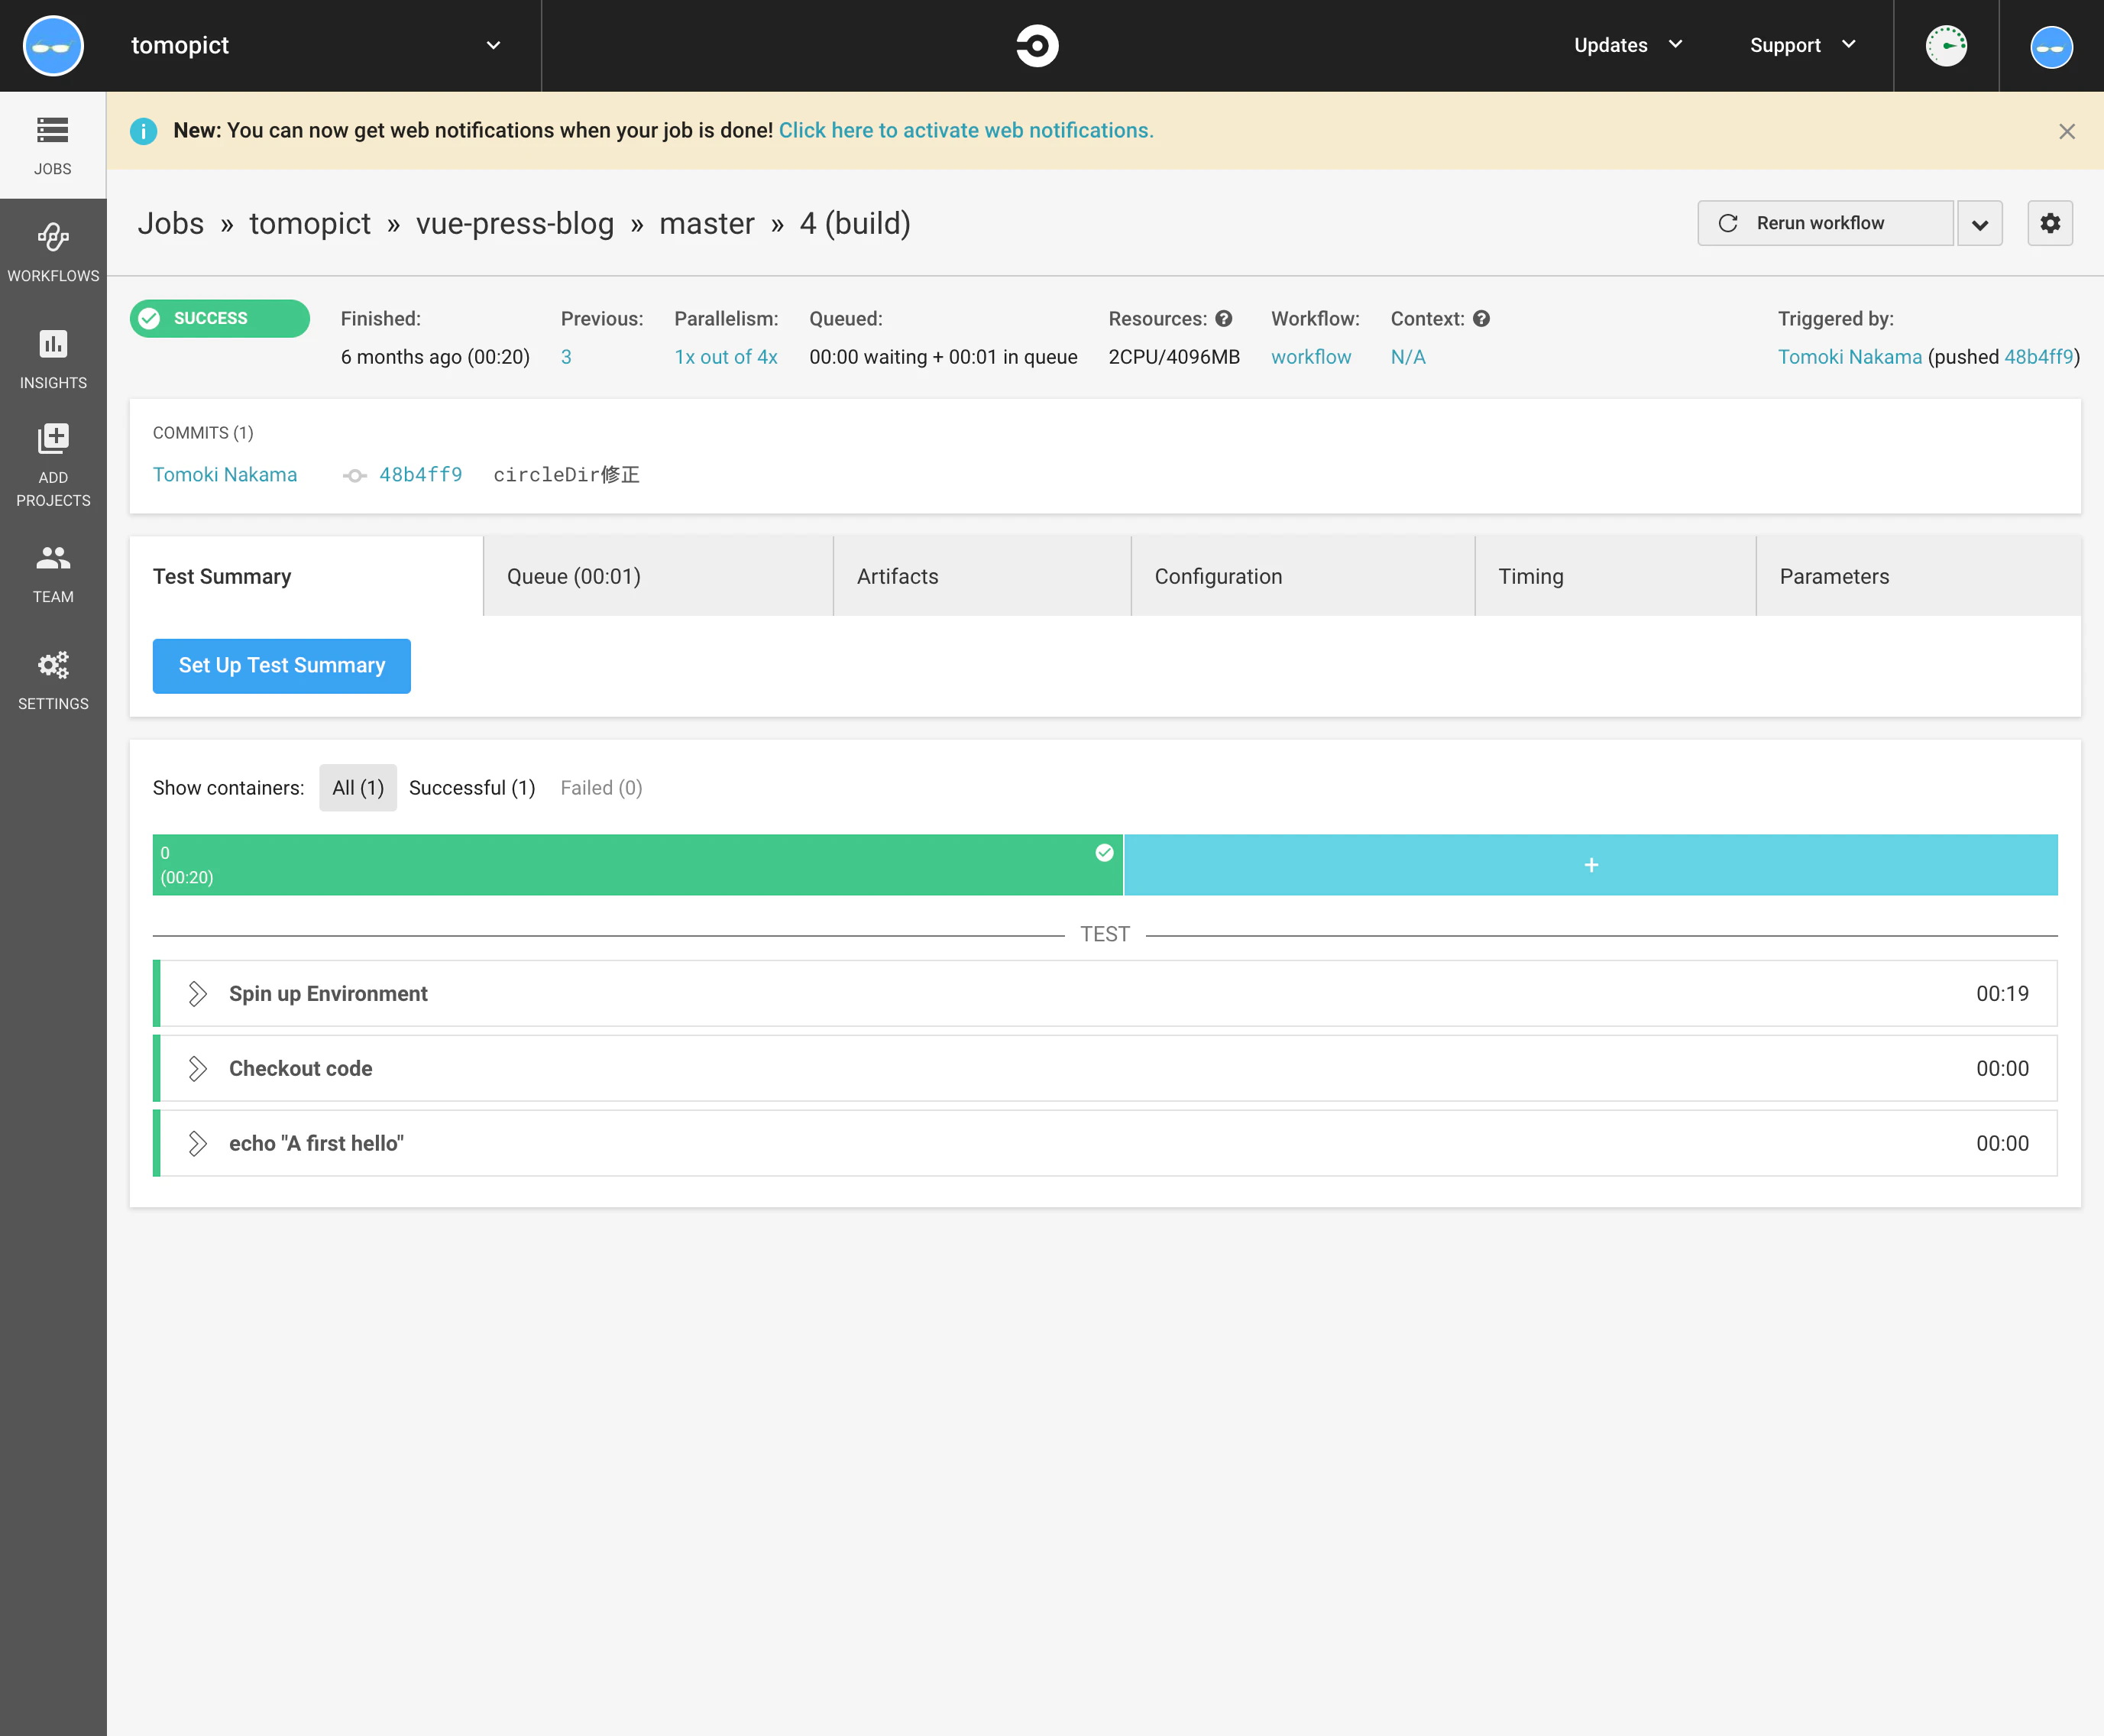Expand the Rerun workflow options arrow
2104x1736 pixels.
1979,222
